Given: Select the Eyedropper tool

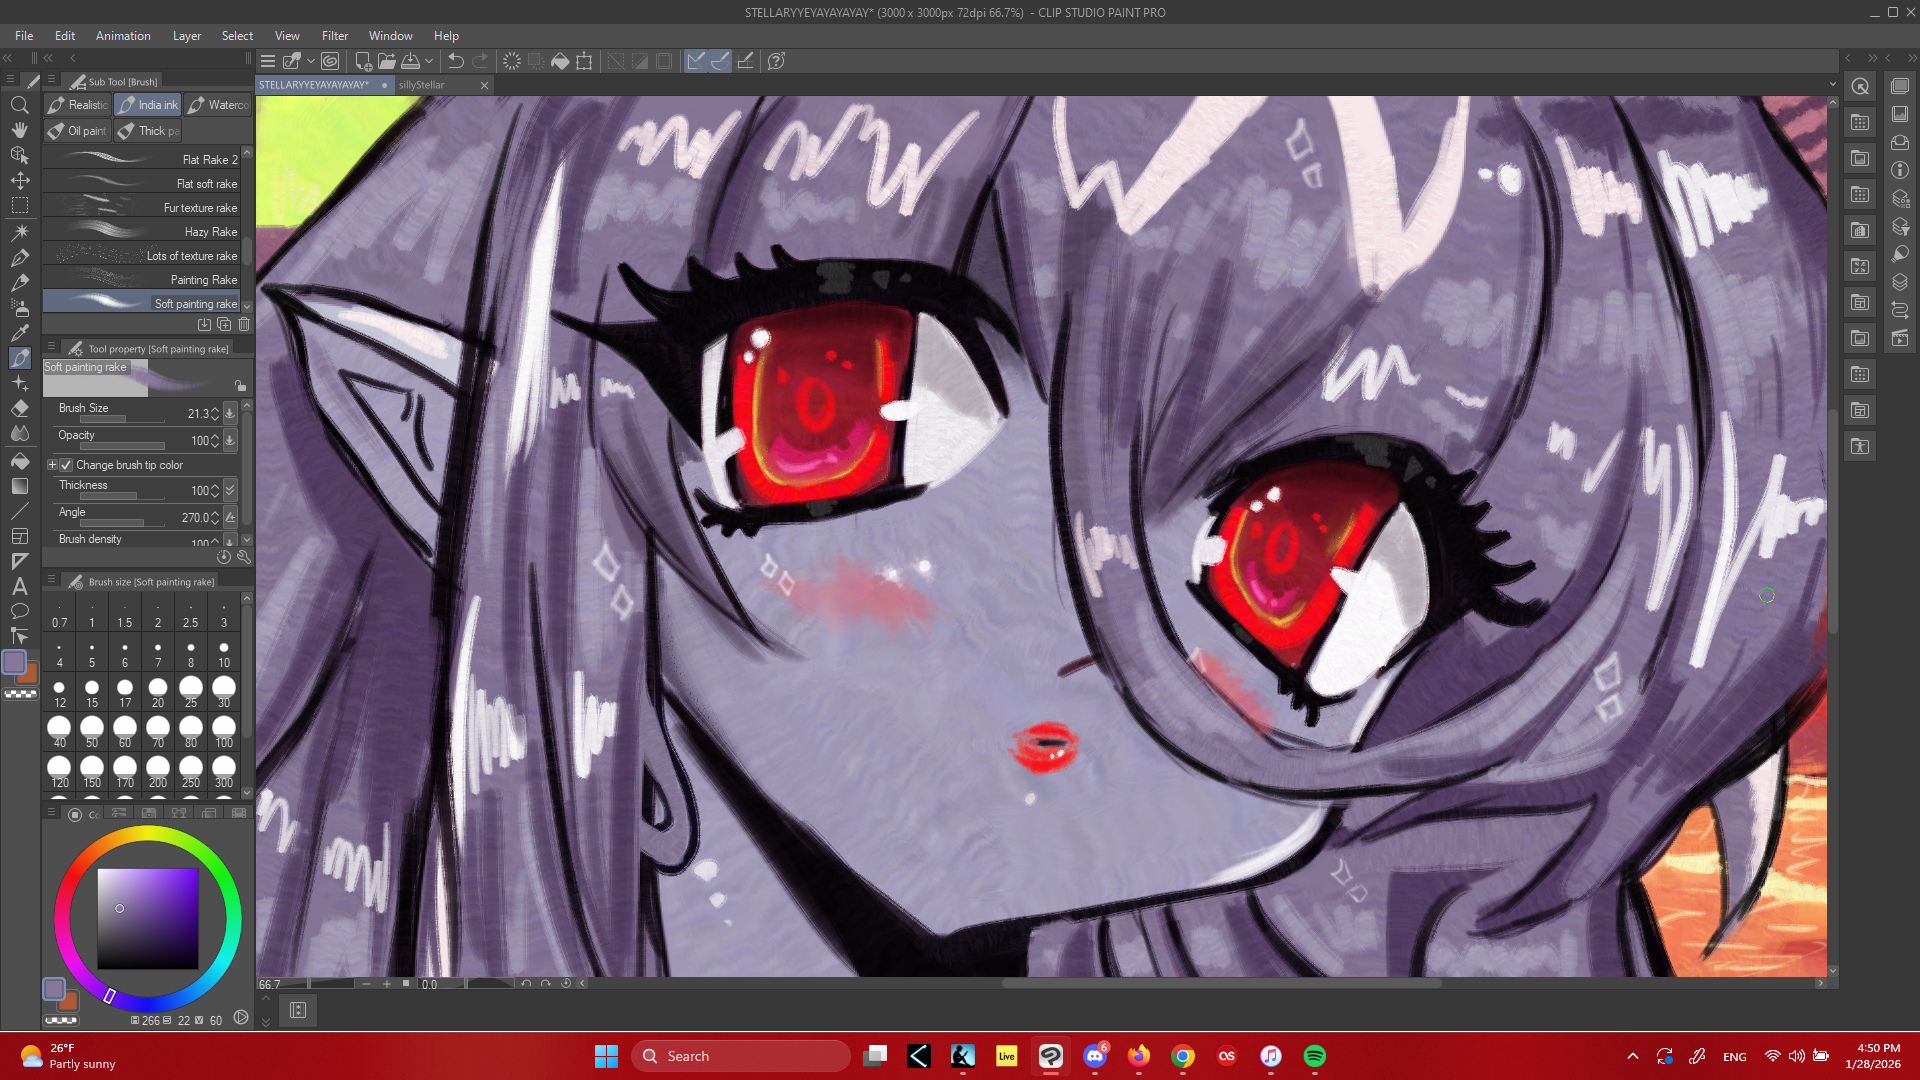Looking at the screenshot, I should coord(19,332).
